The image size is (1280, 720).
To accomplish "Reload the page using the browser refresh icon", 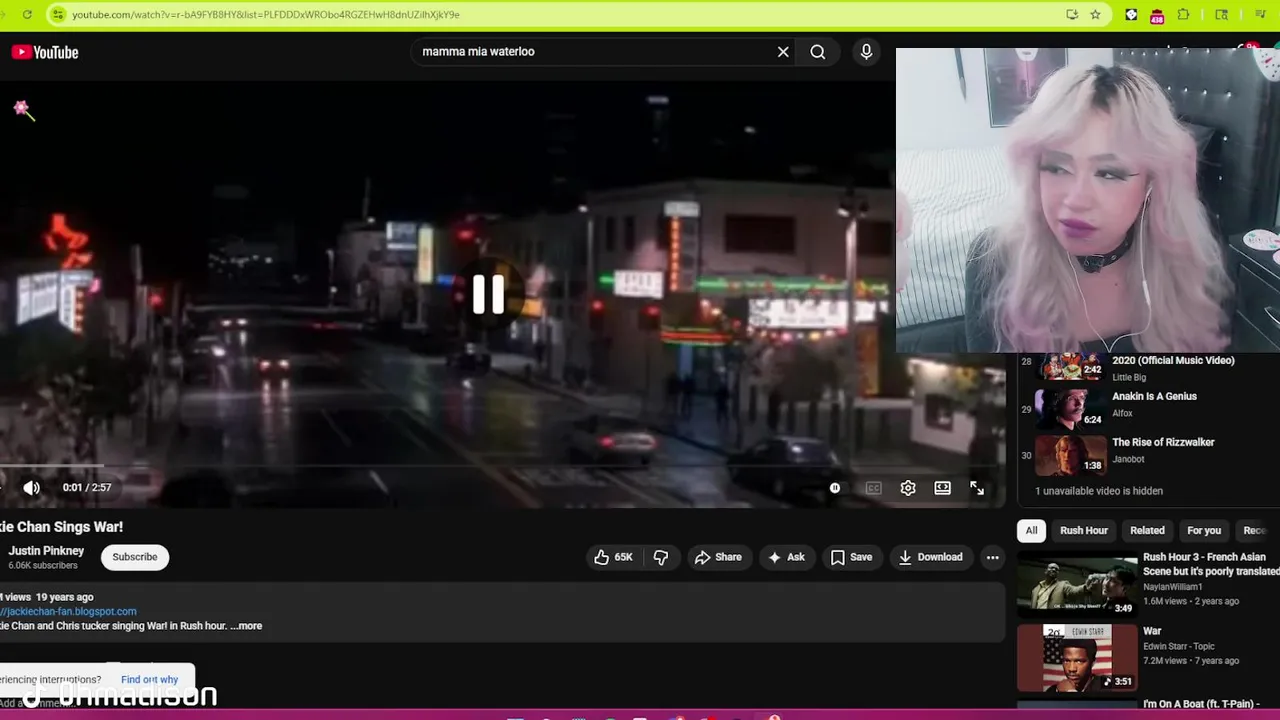I will coord(27,14).
